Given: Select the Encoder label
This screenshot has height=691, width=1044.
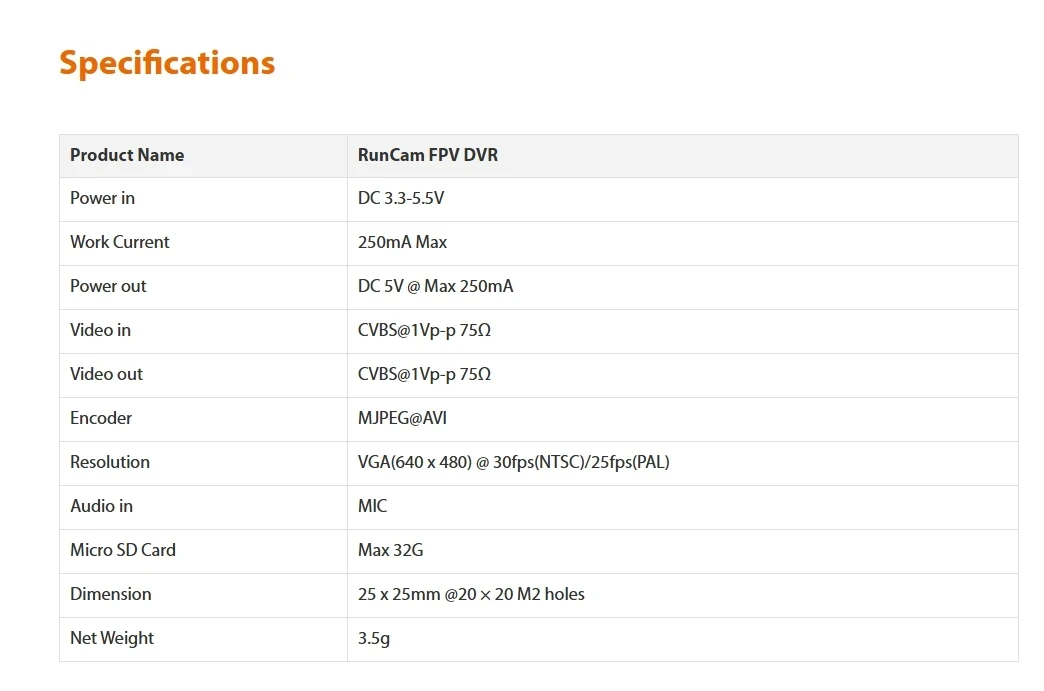Looking at the screenshot, I should click(x=101, y=418).
